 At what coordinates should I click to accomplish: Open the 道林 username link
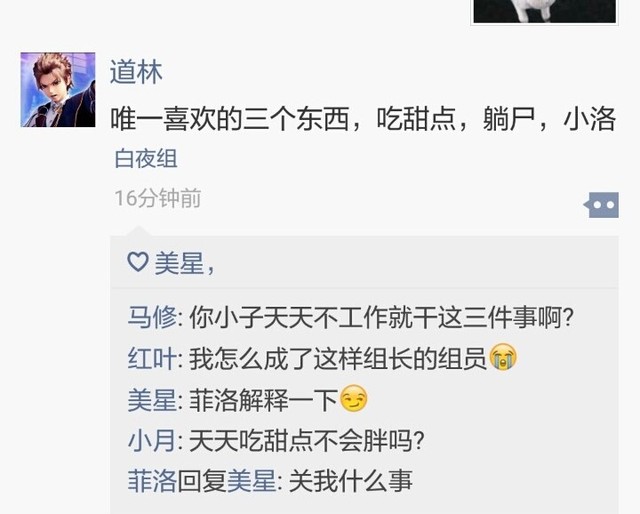click(x=136, y=73)
